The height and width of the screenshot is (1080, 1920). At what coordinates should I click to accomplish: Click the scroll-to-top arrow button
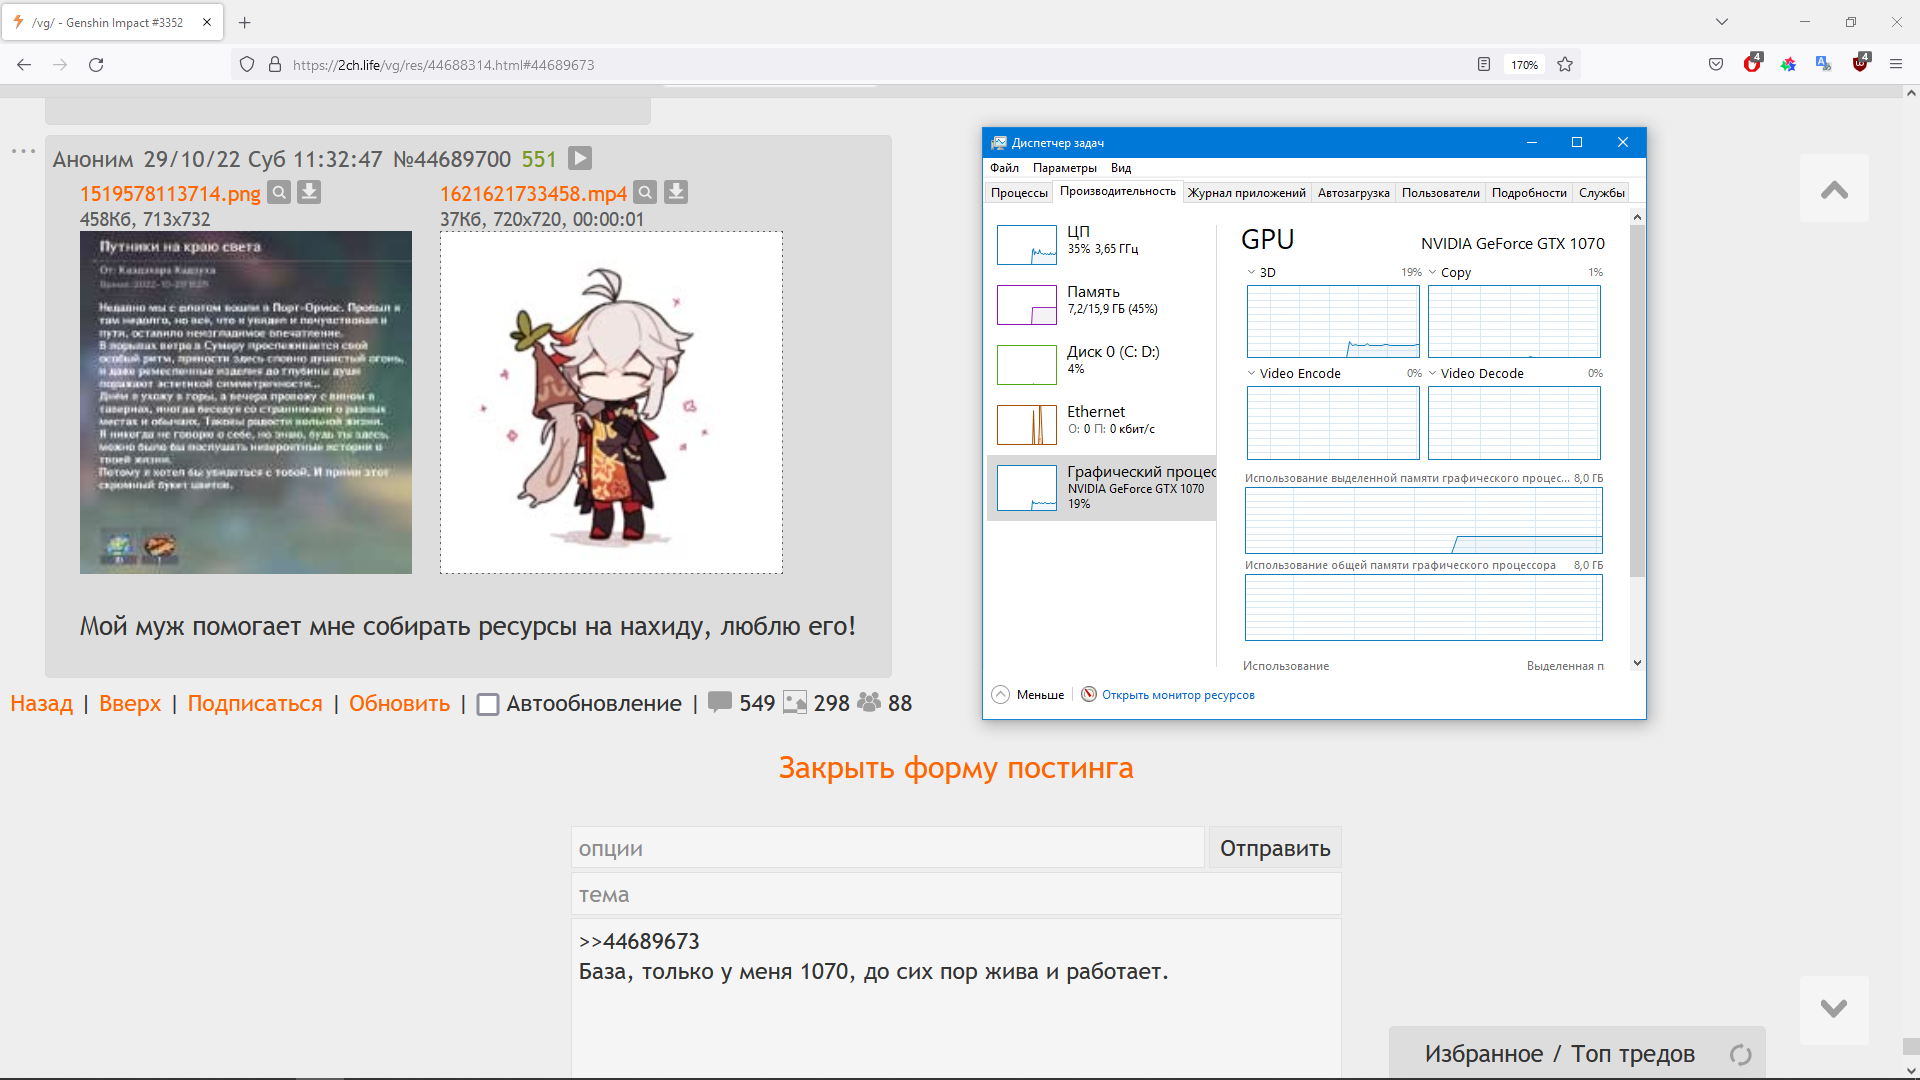tap(1833, 189)
